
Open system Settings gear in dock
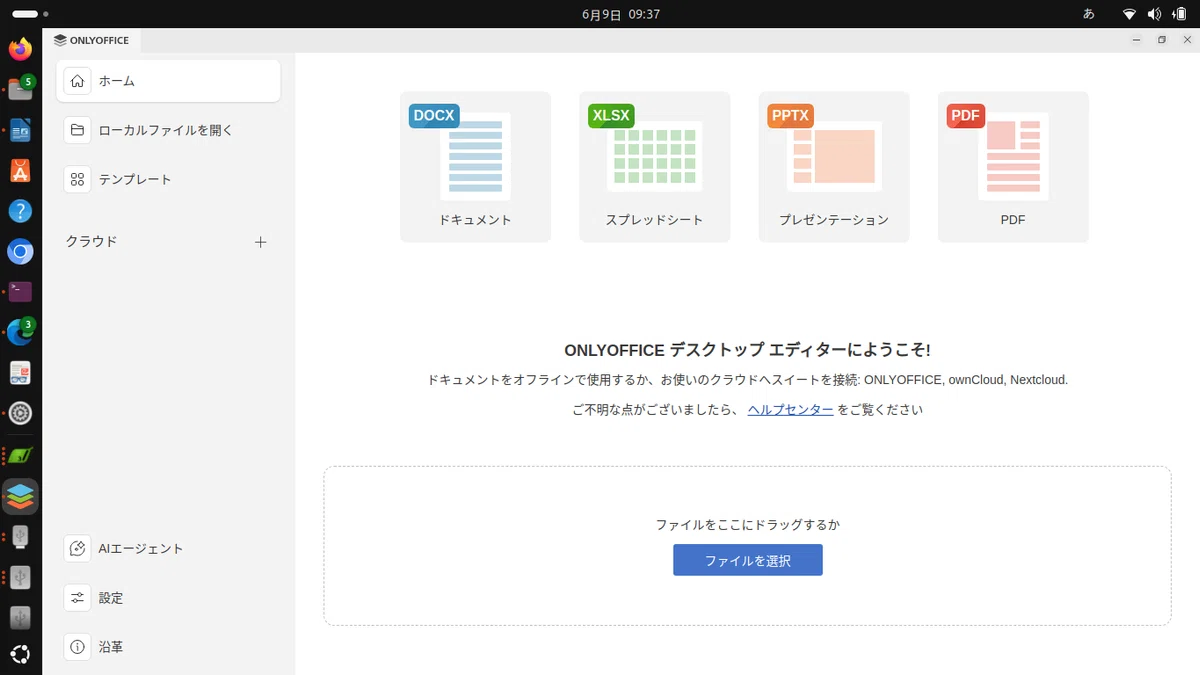pos(20,413)
